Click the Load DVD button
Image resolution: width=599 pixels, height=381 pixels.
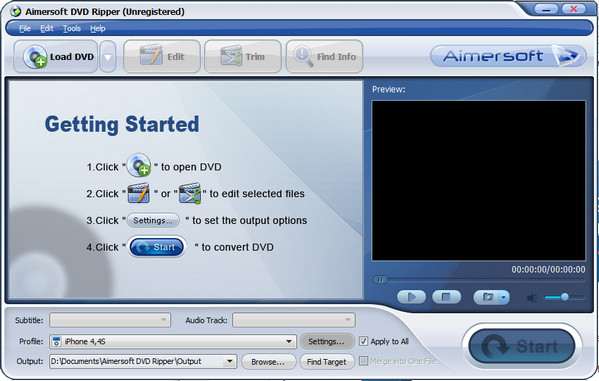point(56,57)
